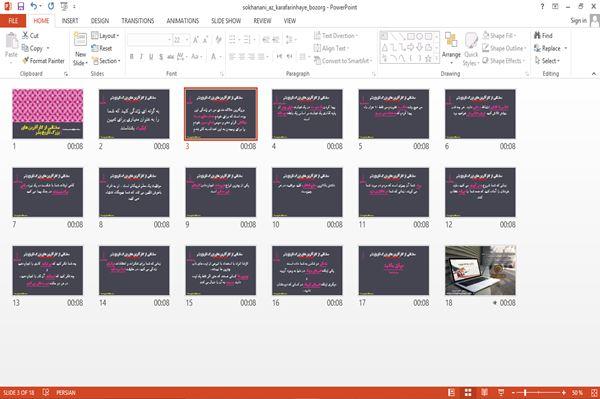
Task: Select the Format Painter tool
Action: (43, 61)
